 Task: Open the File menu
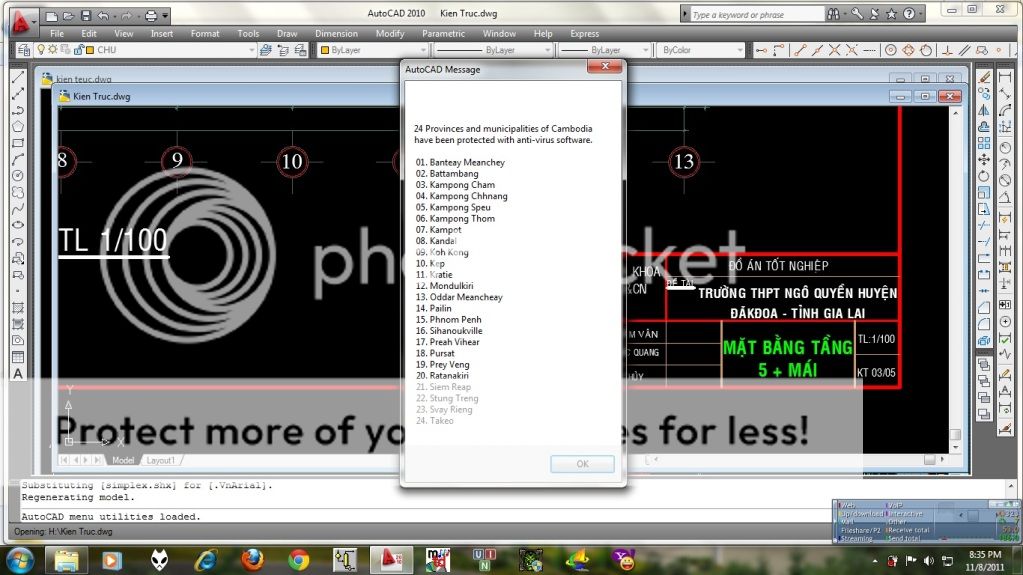(x=57, y=33)
